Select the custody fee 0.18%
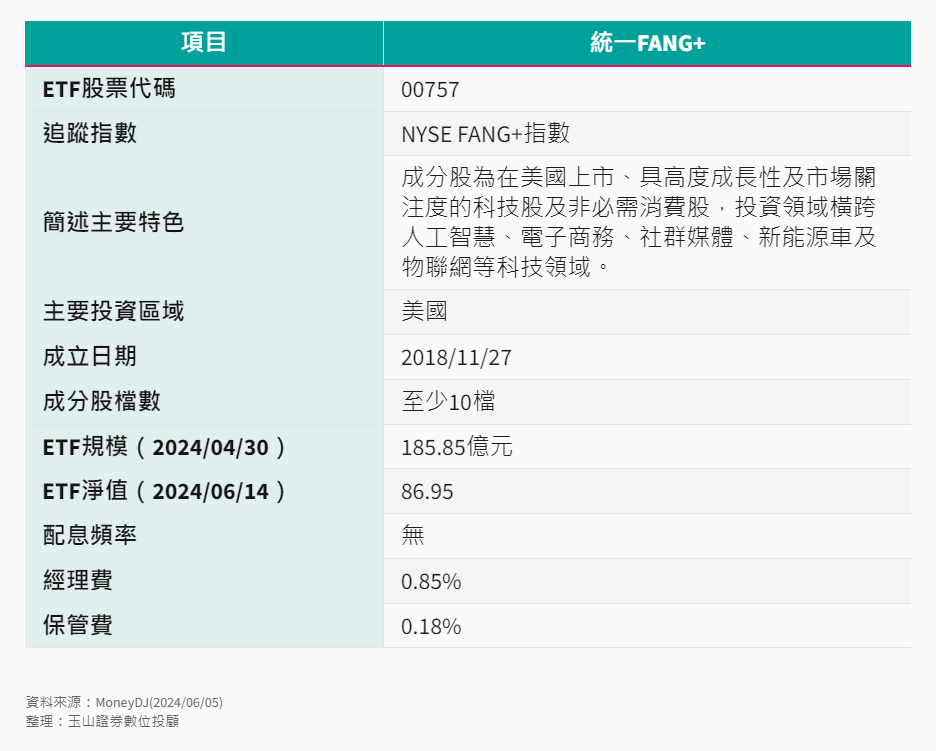936x751 pixels. coord(431,626)
